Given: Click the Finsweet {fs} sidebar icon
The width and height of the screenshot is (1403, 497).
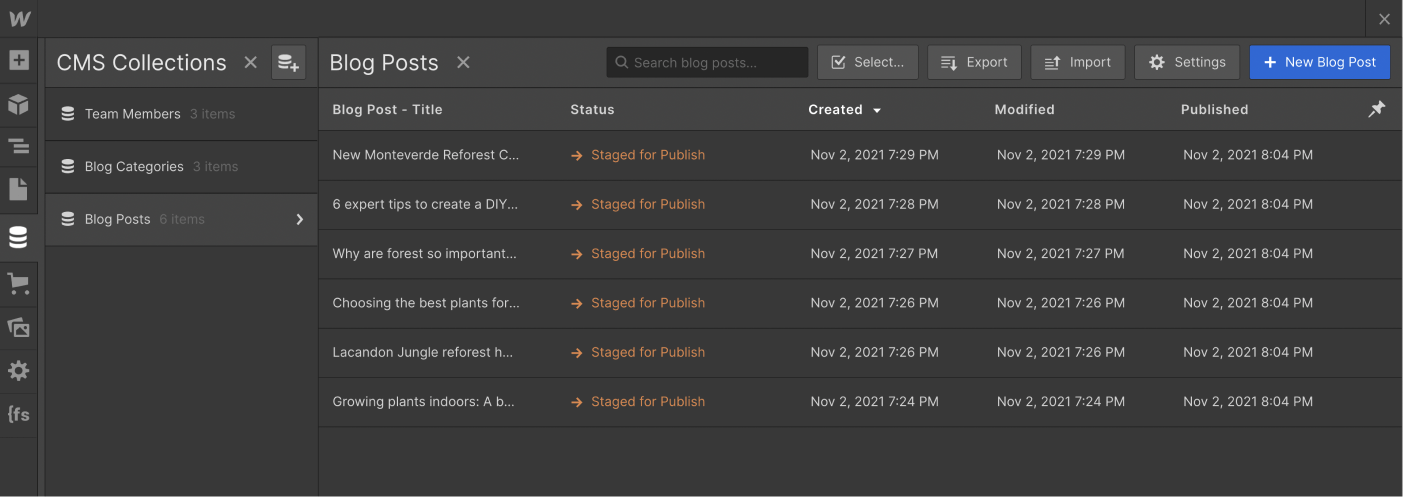Looking at the screenshot, I should (x=18, y=414).
